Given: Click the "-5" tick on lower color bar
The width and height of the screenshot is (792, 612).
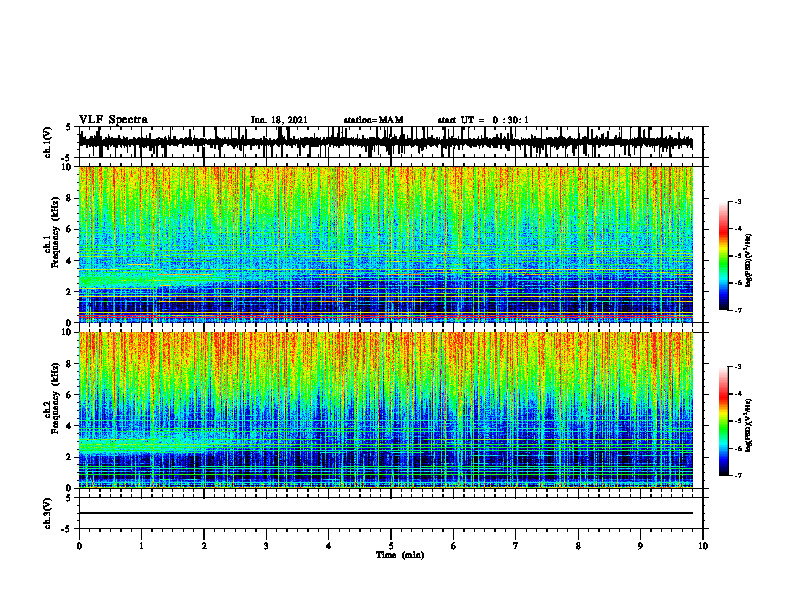Looking at the screenshot, I should tap(737, 421).
